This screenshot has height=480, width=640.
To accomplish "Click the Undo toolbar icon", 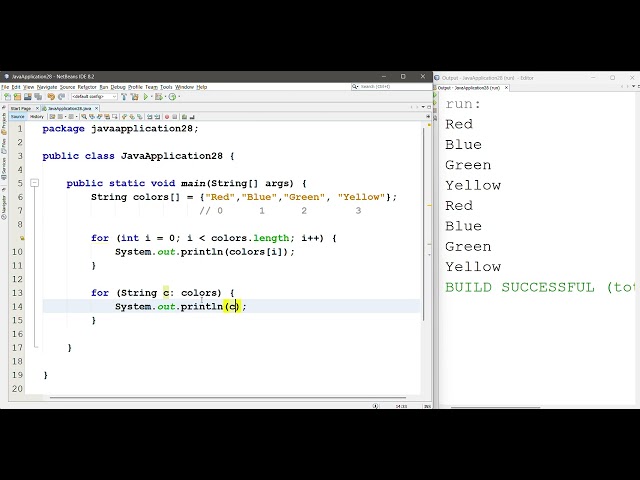I will (51, 97).
